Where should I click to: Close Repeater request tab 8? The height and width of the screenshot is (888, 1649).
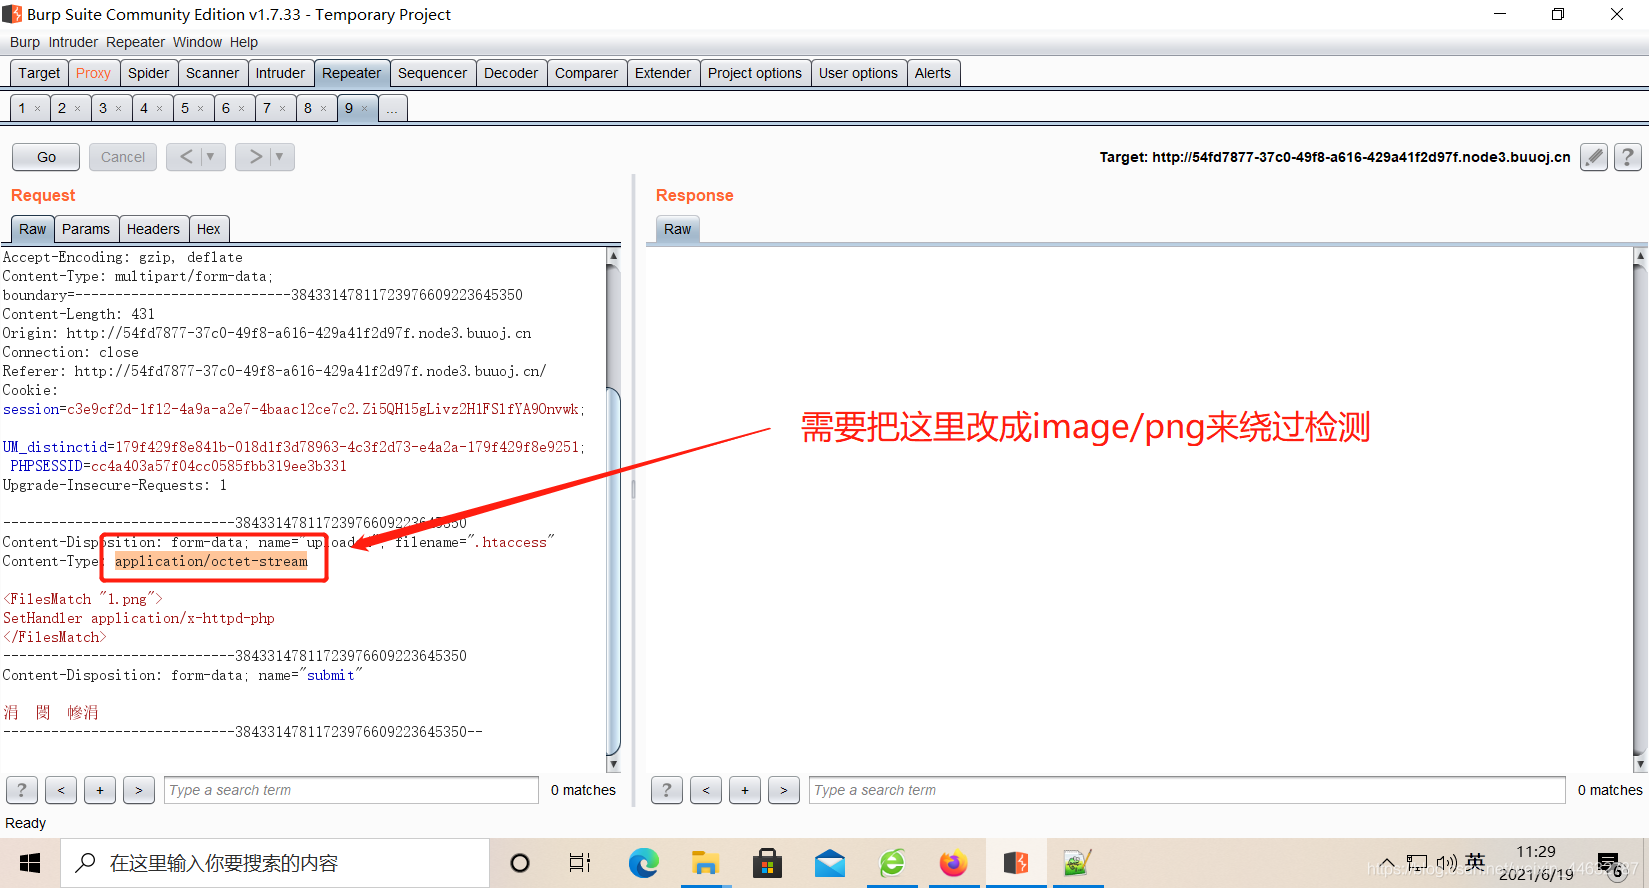(x=323, y=109)
